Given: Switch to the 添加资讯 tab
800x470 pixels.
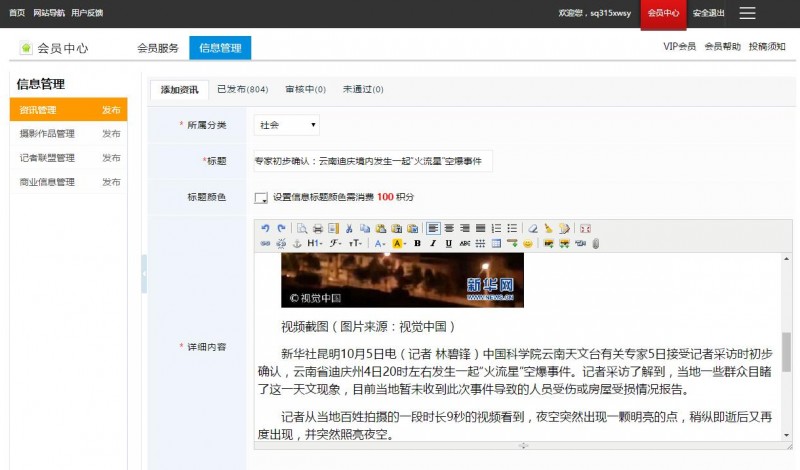Looking at the screenshot, I should click(x=180, y=90).
